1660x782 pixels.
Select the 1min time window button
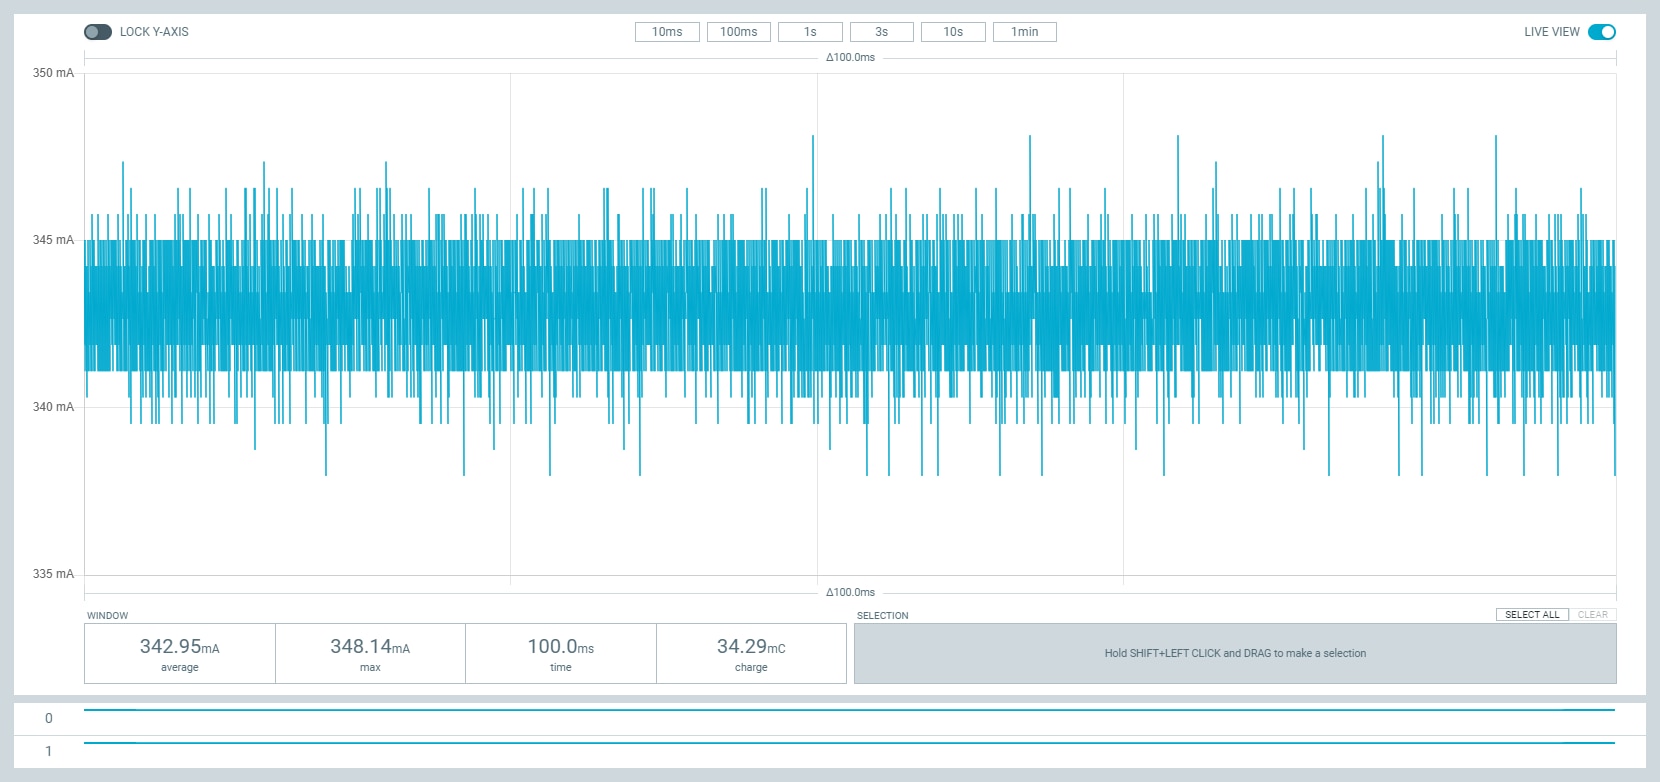[1025, 32]
